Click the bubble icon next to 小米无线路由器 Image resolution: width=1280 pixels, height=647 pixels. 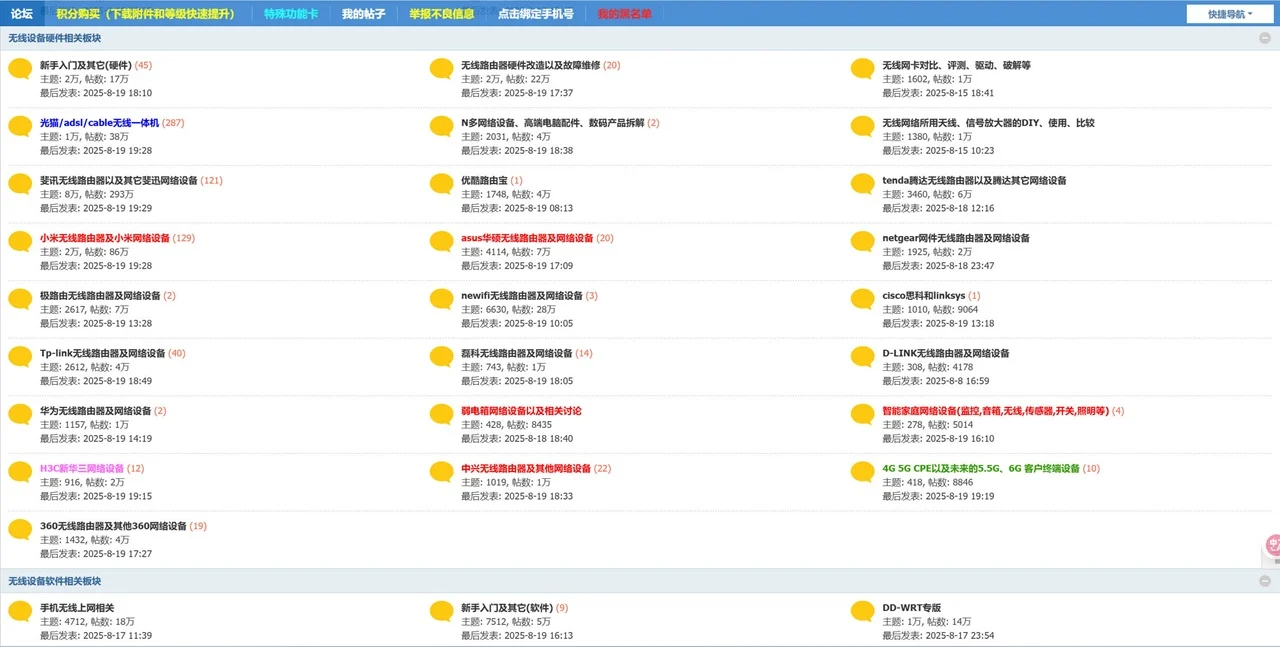coord(21,242)
